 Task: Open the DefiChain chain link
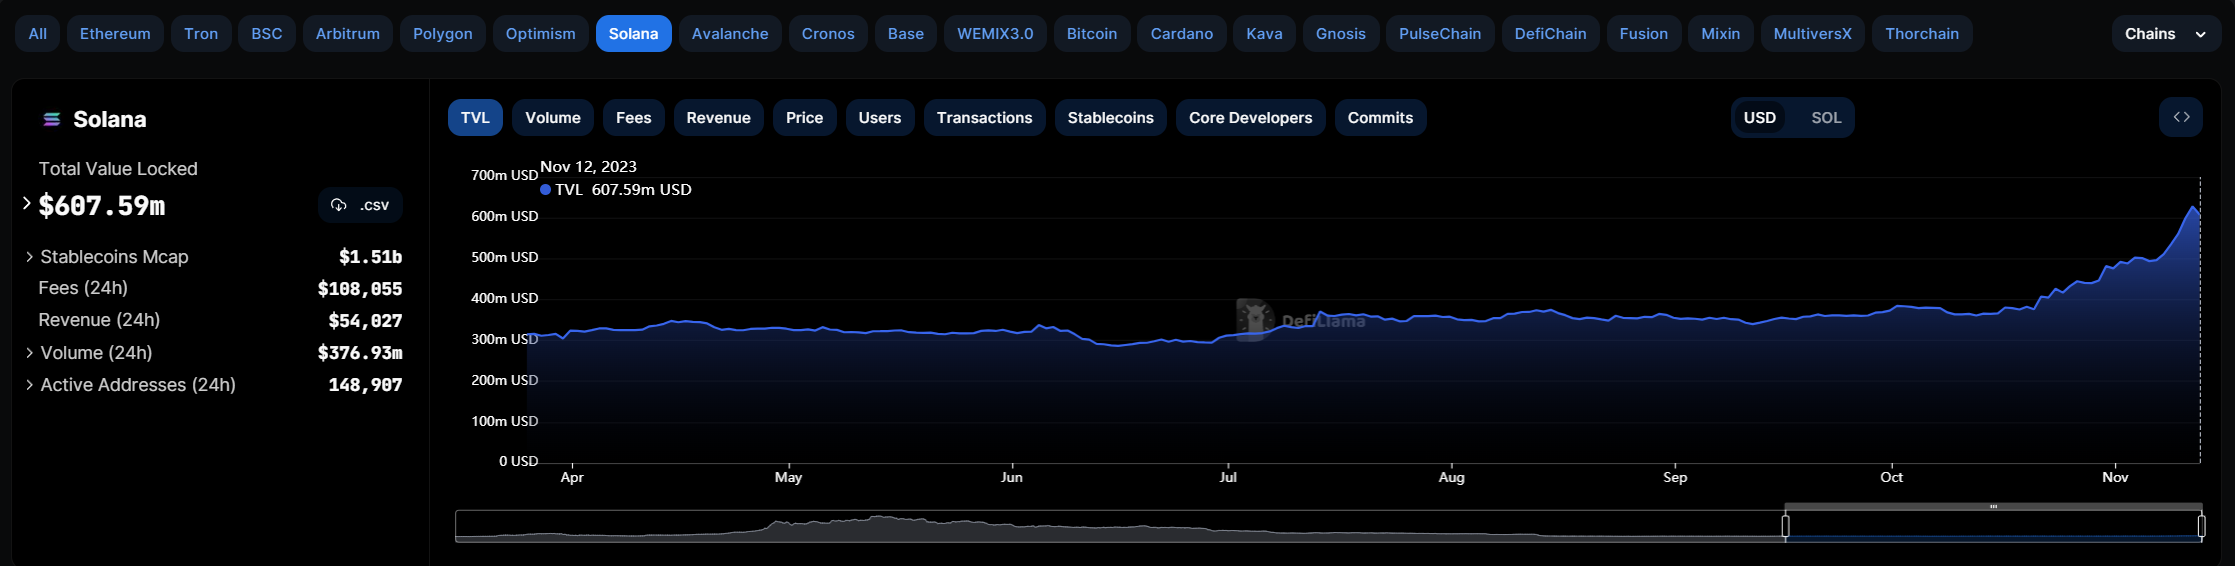(1550, 33)
